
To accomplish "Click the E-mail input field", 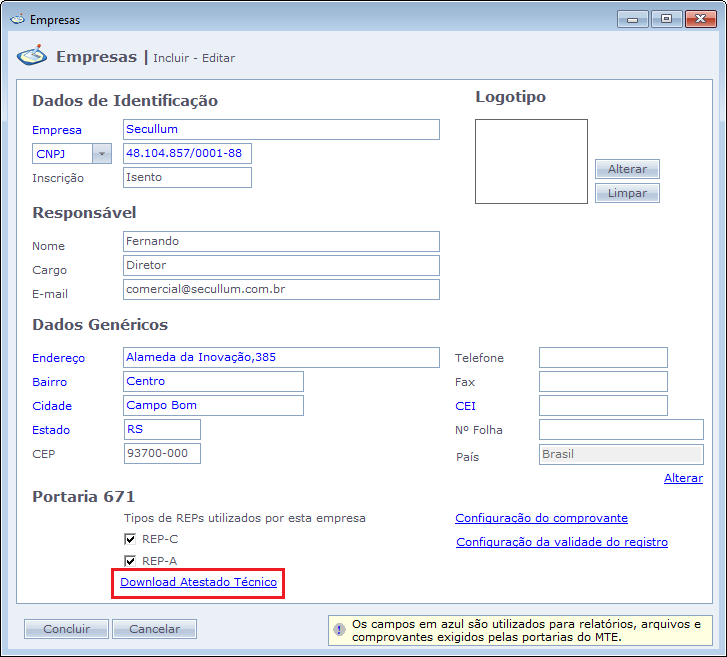I will (x=281, y=289).
